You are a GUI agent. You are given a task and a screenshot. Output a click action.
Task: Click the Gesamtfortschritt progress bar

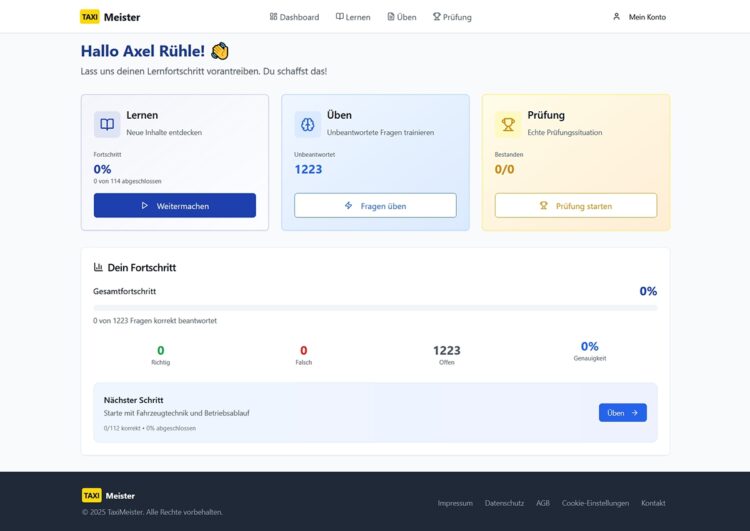tap(375, 308)
